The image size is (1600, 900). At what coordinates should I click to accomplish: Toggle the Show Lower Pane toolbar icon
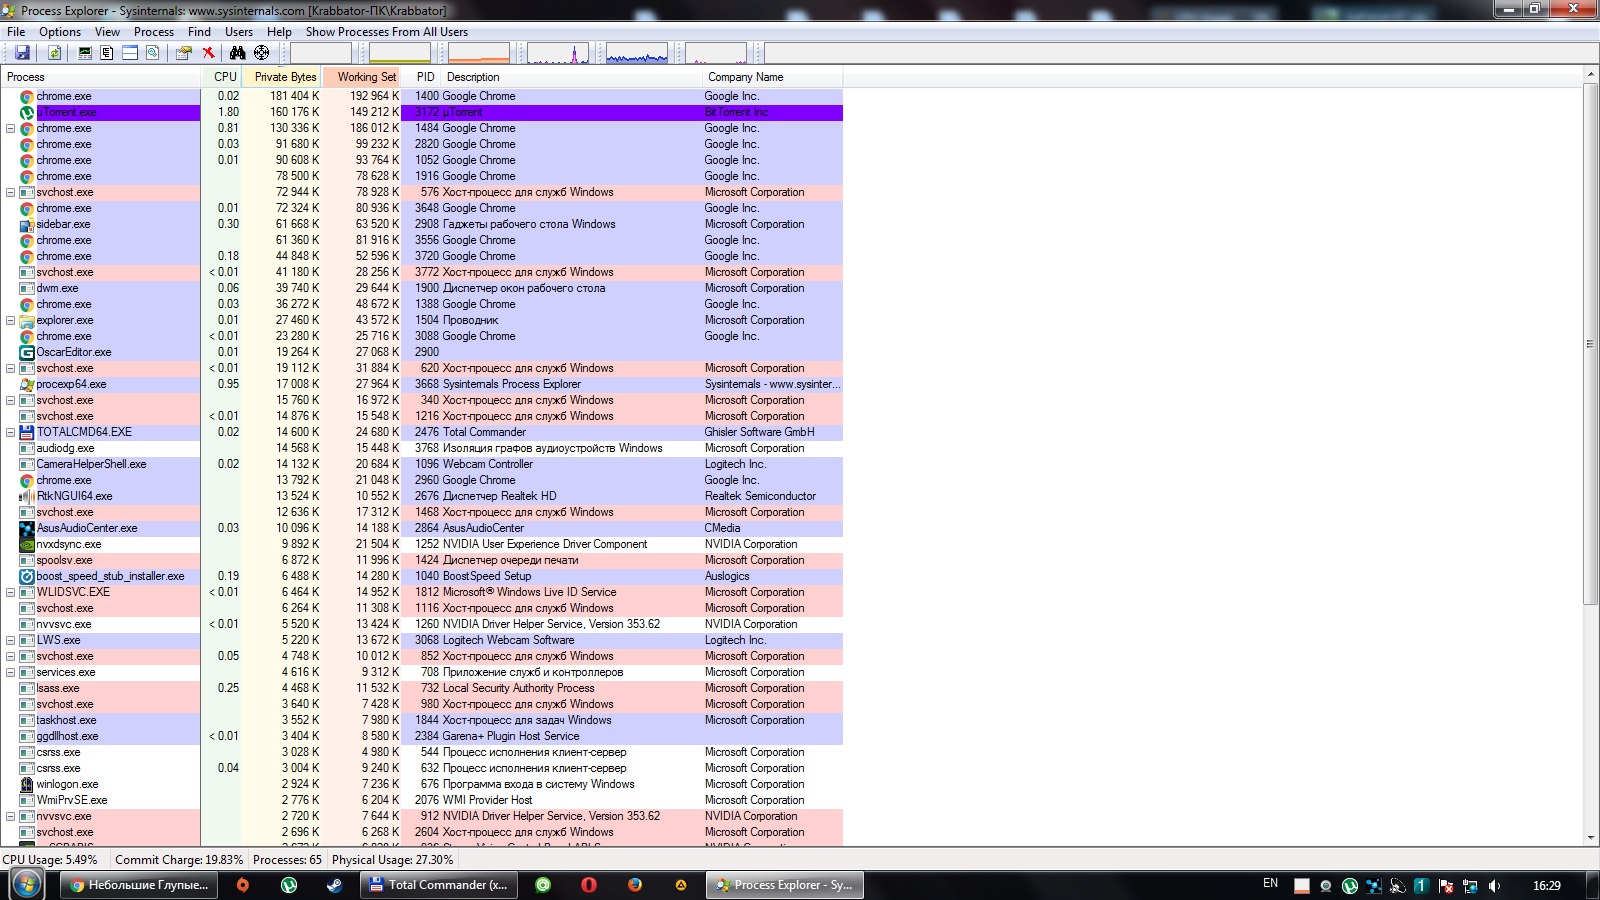[130, 53]
